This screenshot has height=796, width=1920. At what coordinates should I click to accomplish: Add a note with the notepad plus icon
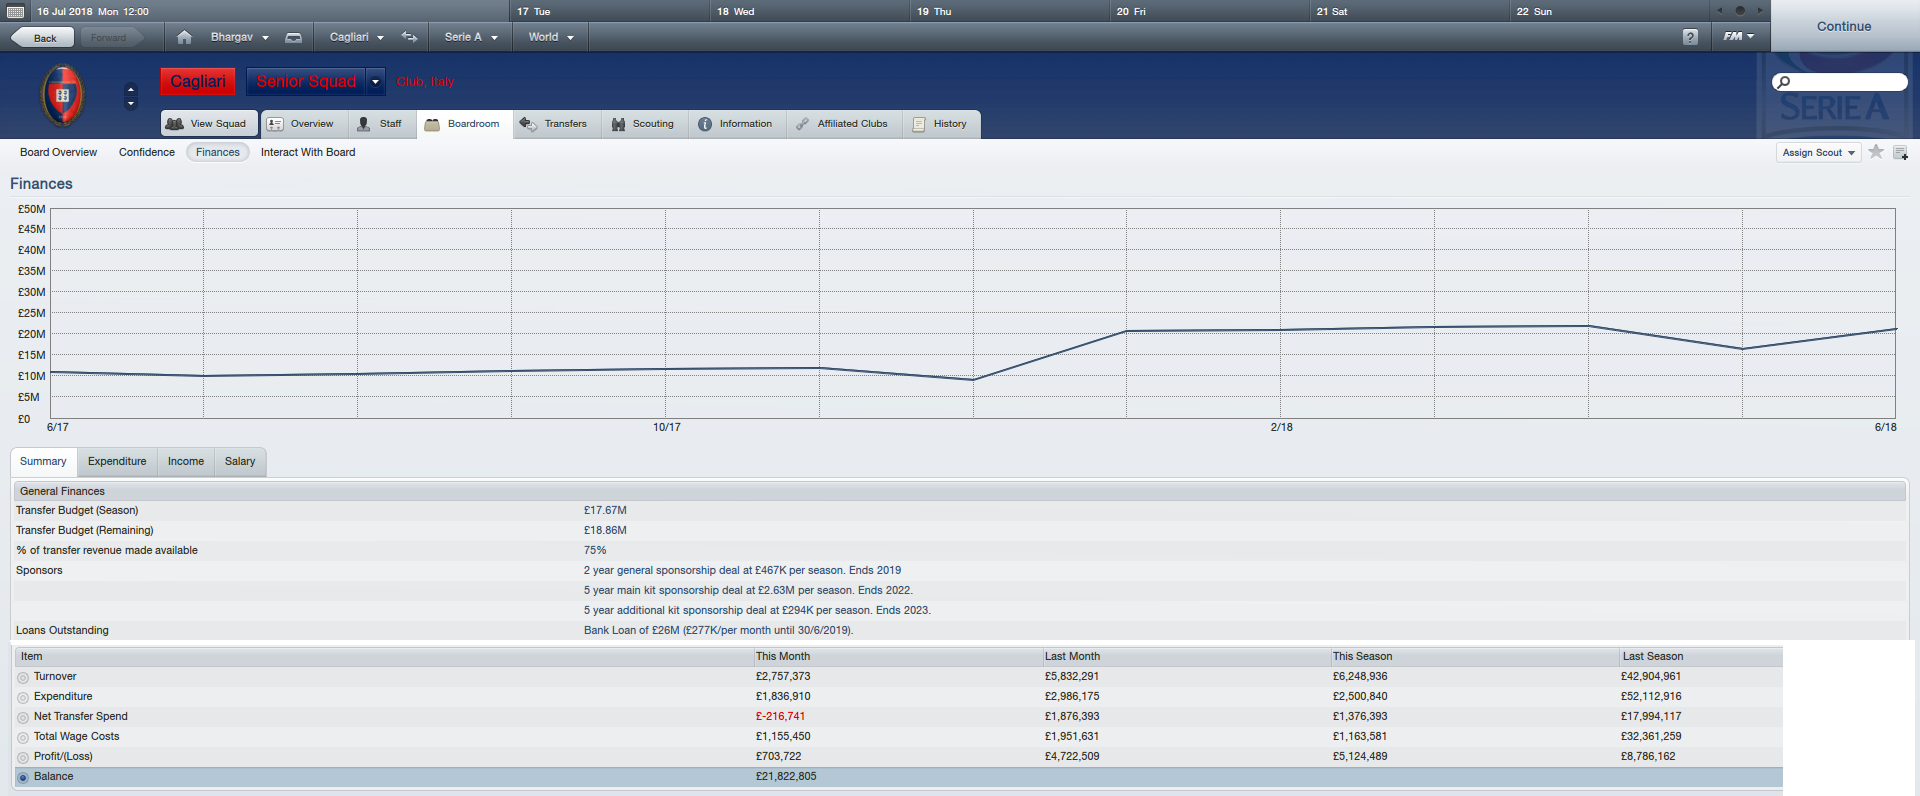pos(1901,153)
